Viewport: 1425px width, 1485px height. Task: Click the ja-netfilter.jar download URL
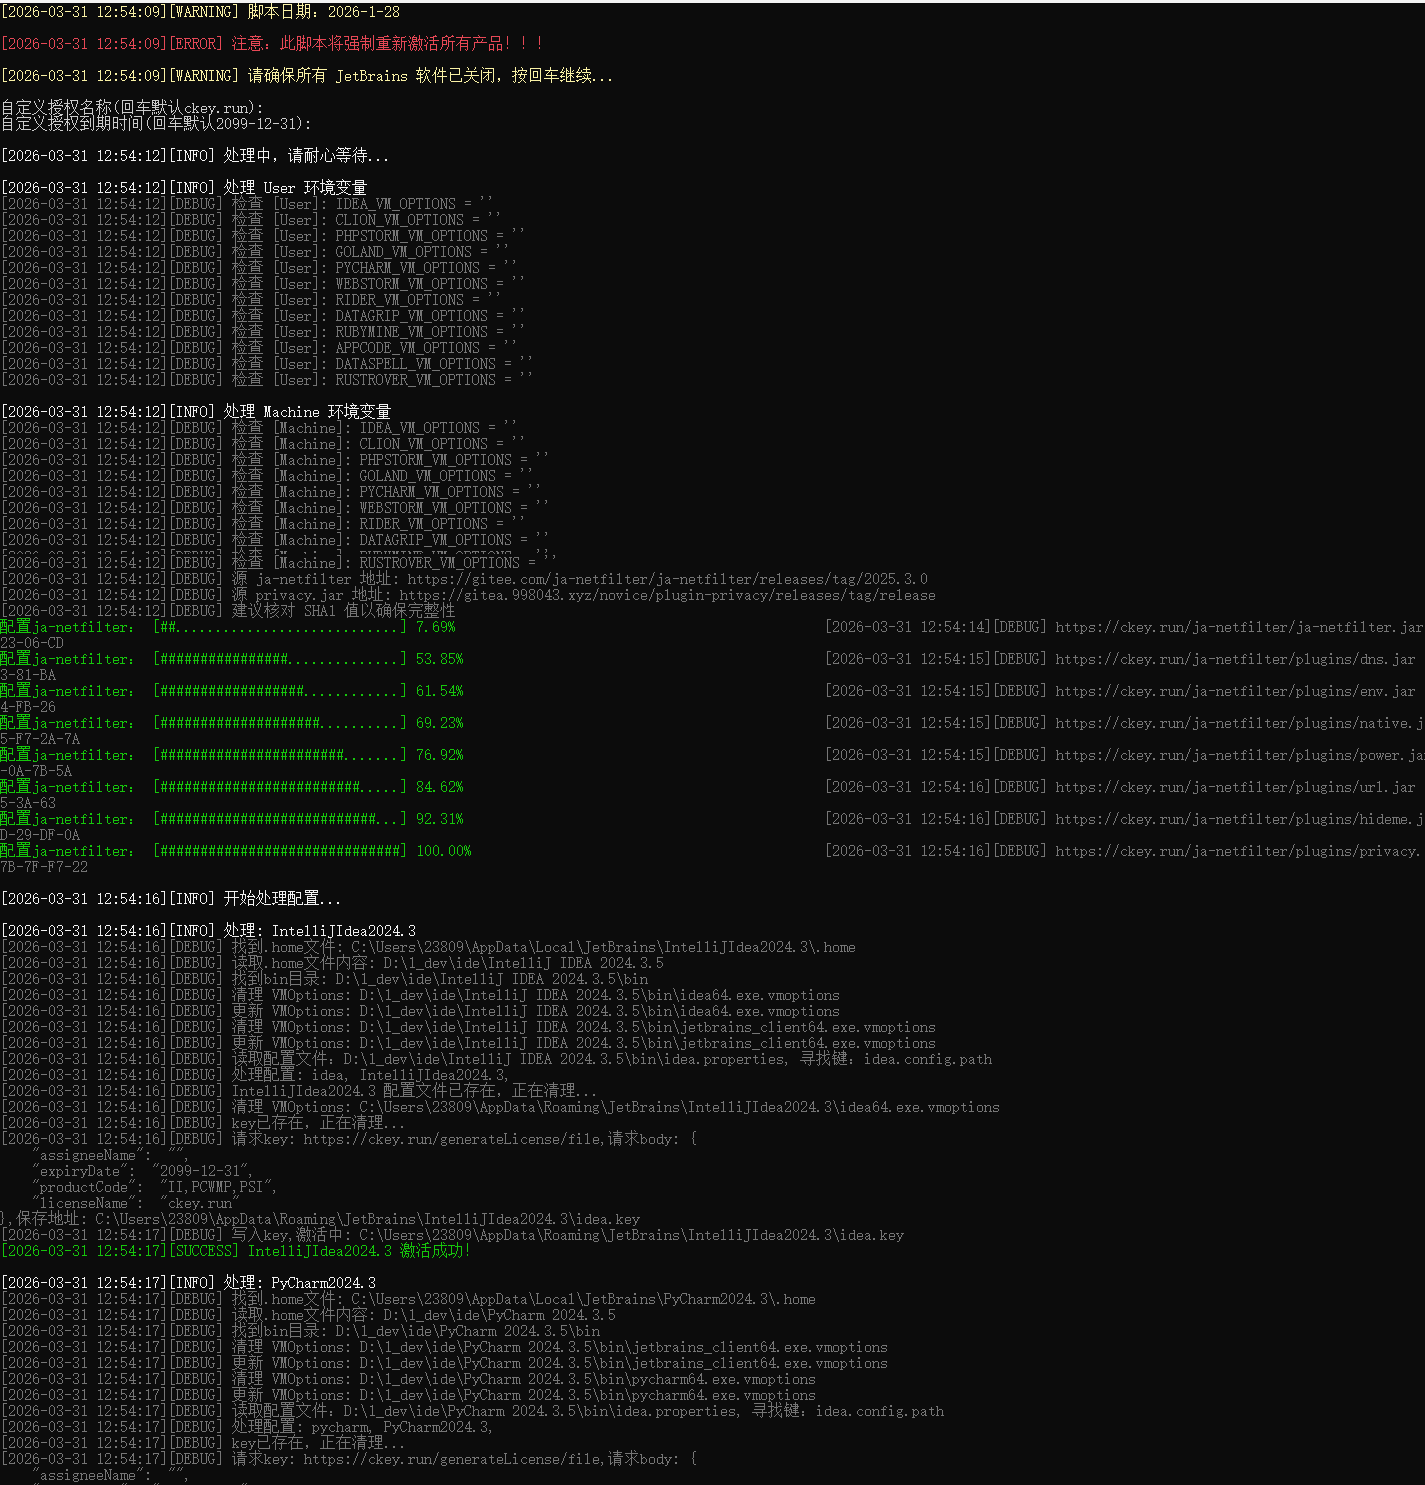click(x=1238, y=627)
